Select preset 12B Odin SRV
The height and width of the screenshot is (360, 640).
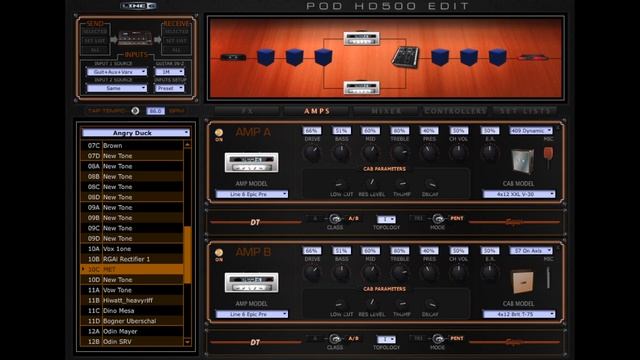132,342
